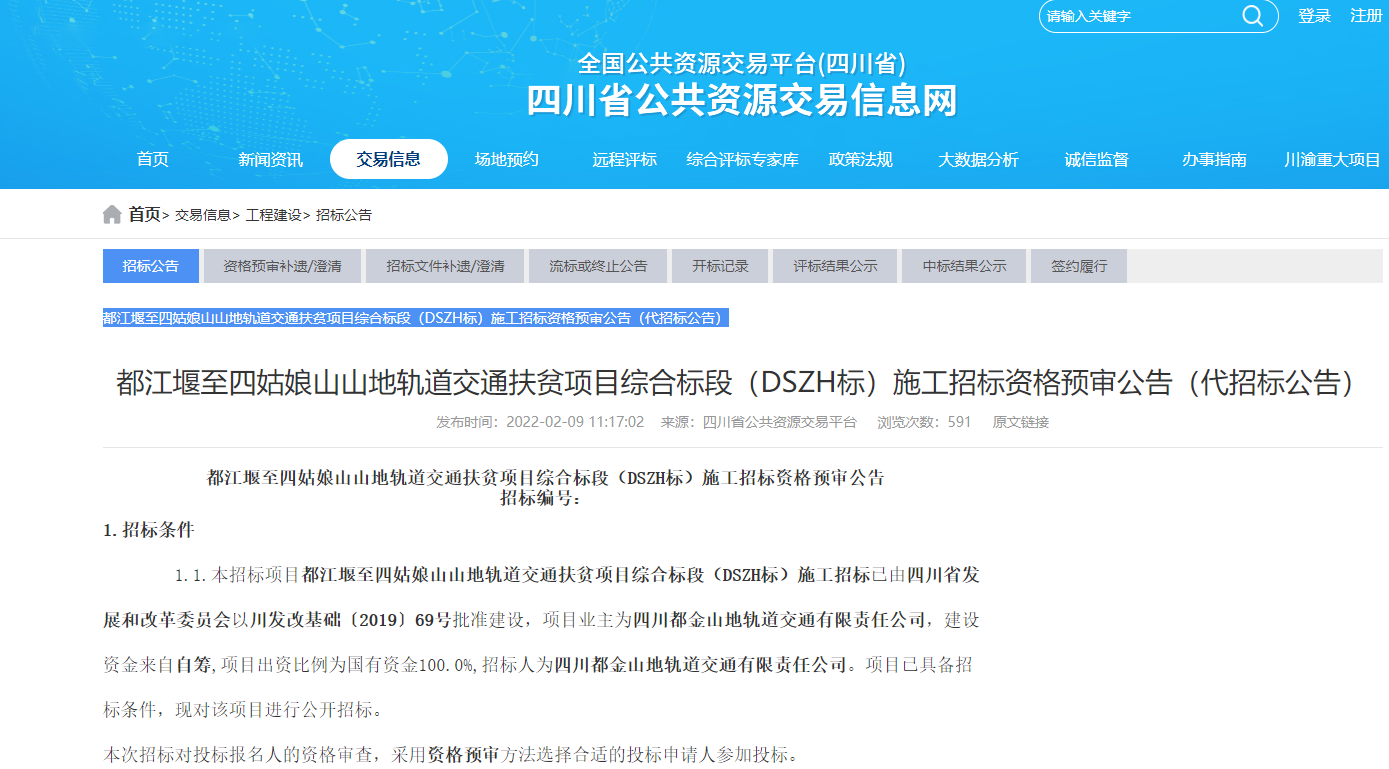Switch to 开标记录 tab

click(720, 266)
